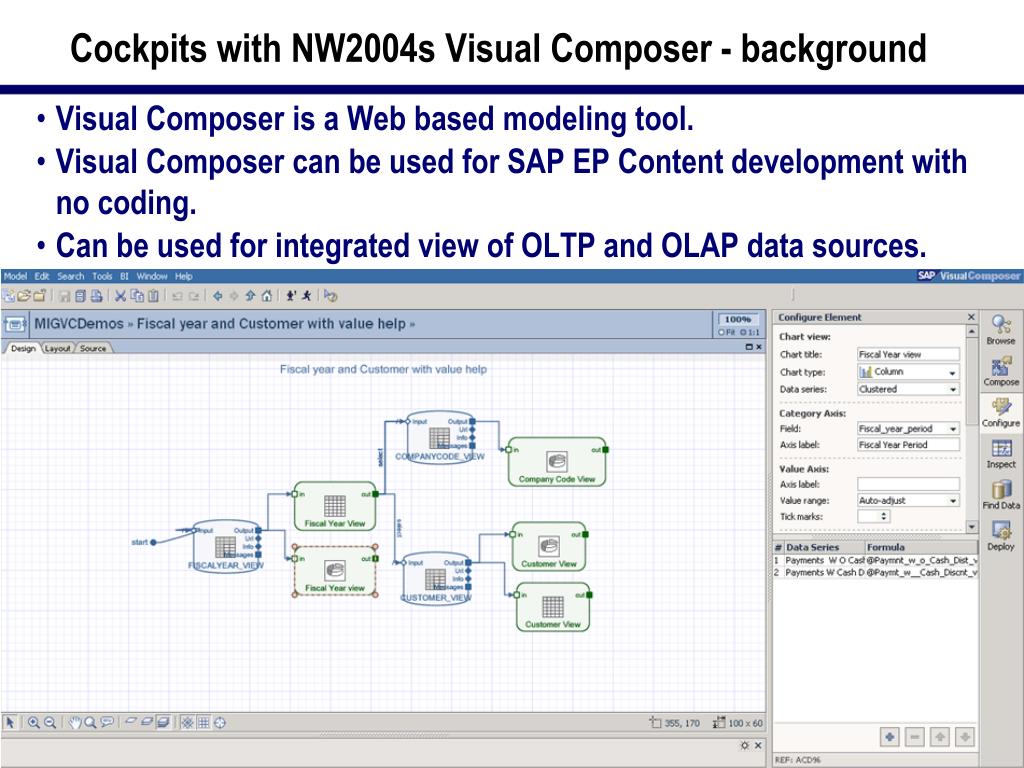Open the Search menu
This screenshot has width=1024, height=768.
click(x=71, y=276)
